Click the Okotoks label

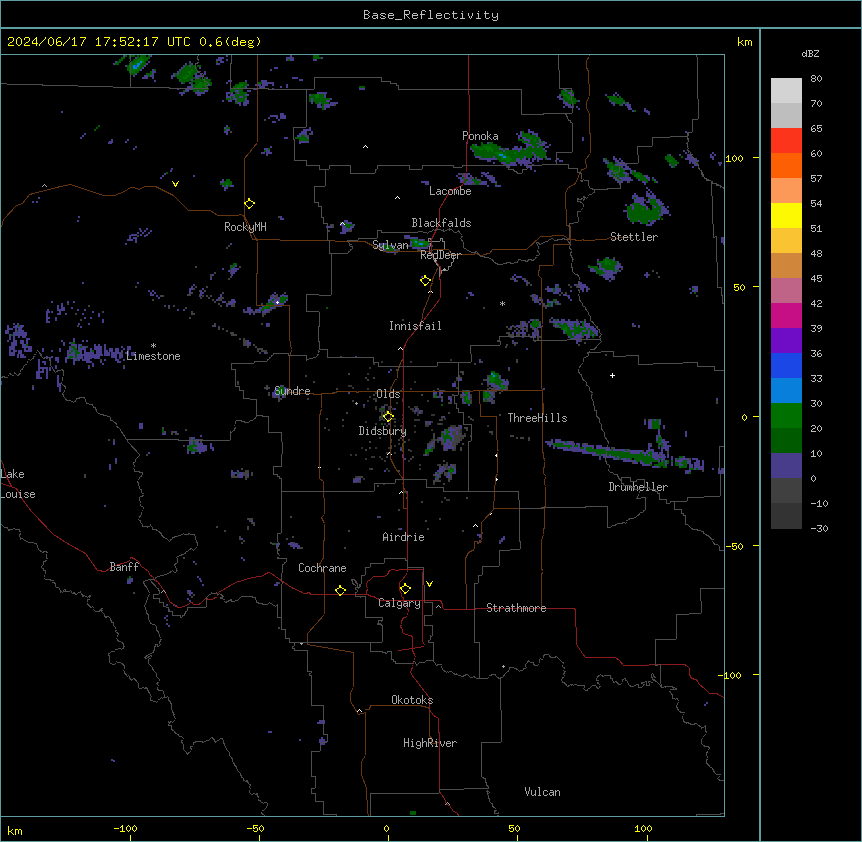pyautogui.click(x=412, y=700)
